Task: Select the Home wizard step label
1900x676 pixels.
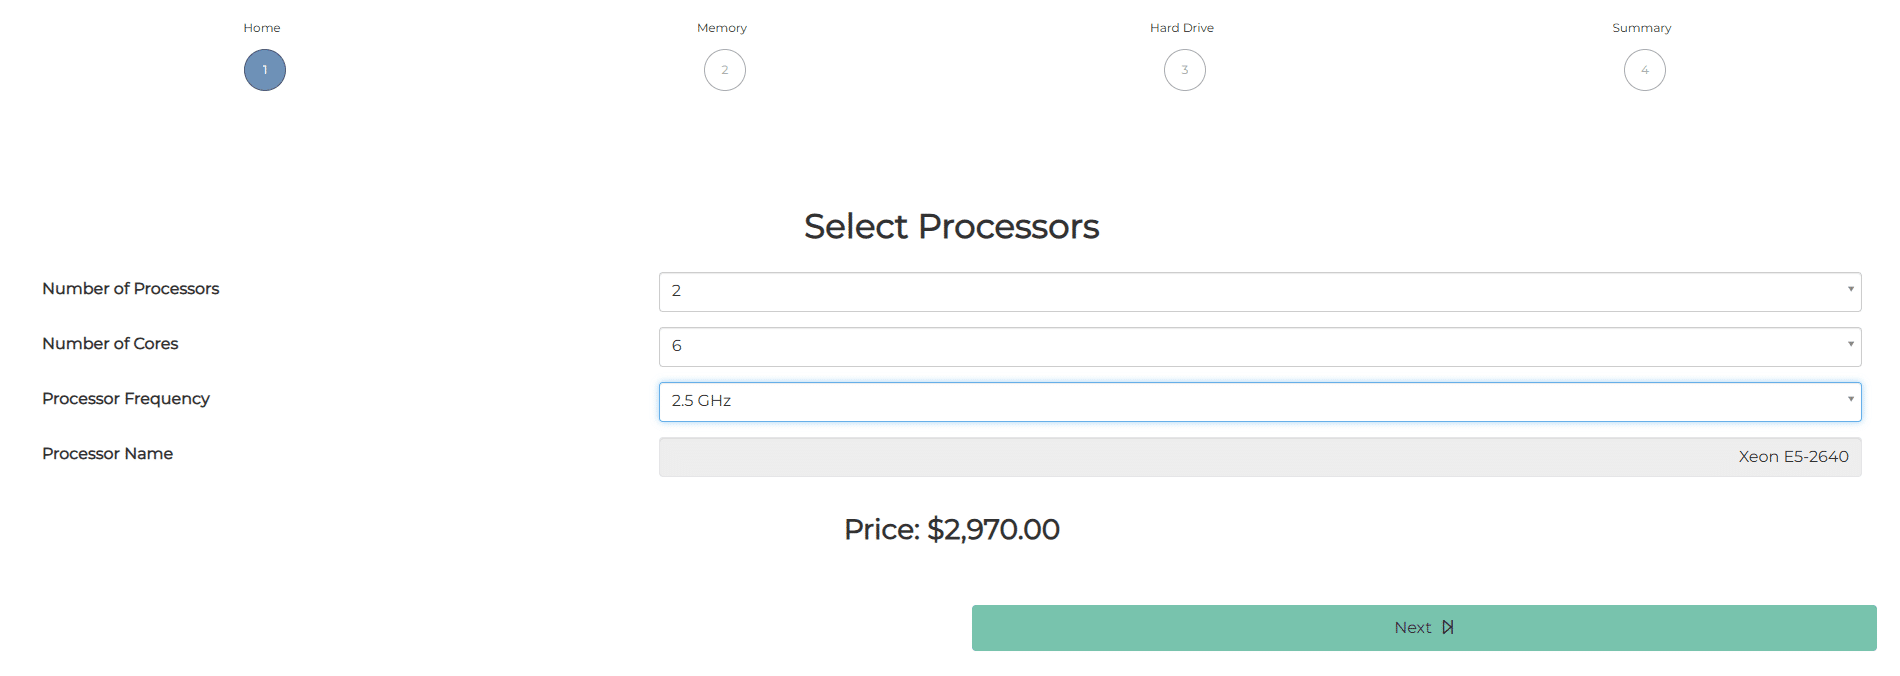Action: tap(262, 27)
